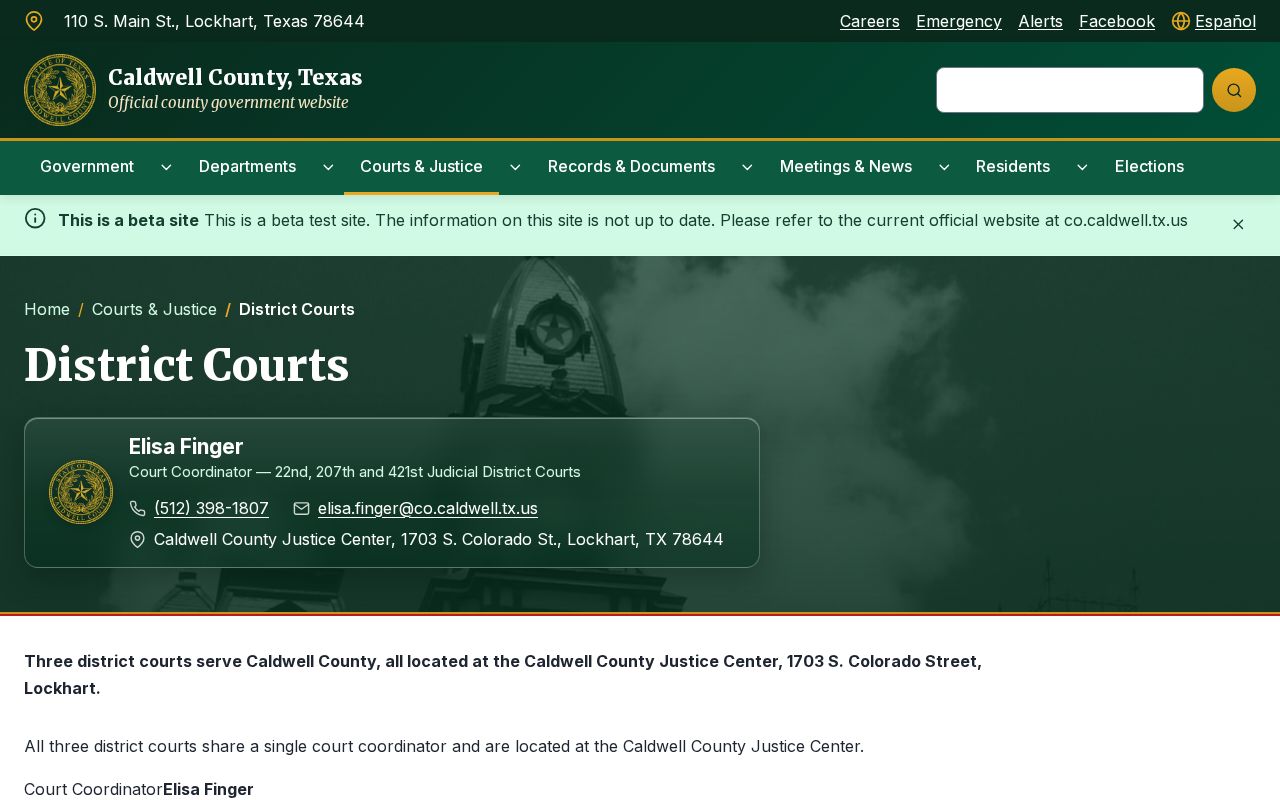
Task: Open the Residents nav item
Action: 1013,166
